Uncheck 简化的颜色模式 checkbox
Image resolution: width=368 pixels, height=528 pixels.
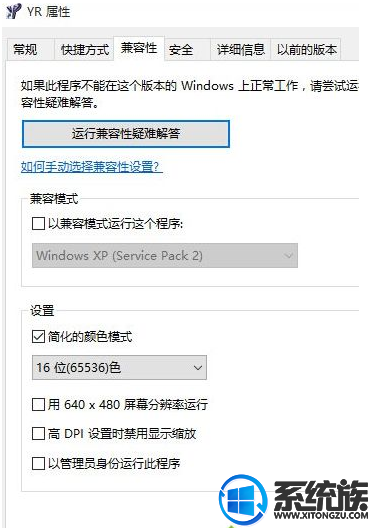pyautogui.click(x=38, y=336)
